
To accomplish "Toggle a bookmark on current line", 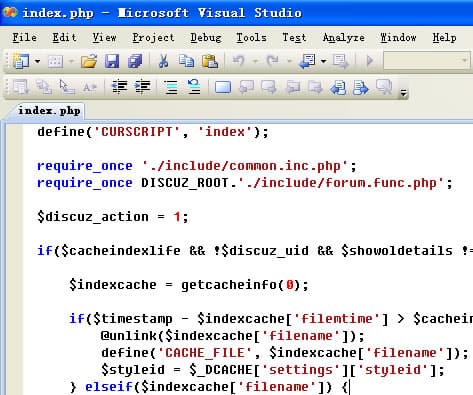I will [223, 87].
